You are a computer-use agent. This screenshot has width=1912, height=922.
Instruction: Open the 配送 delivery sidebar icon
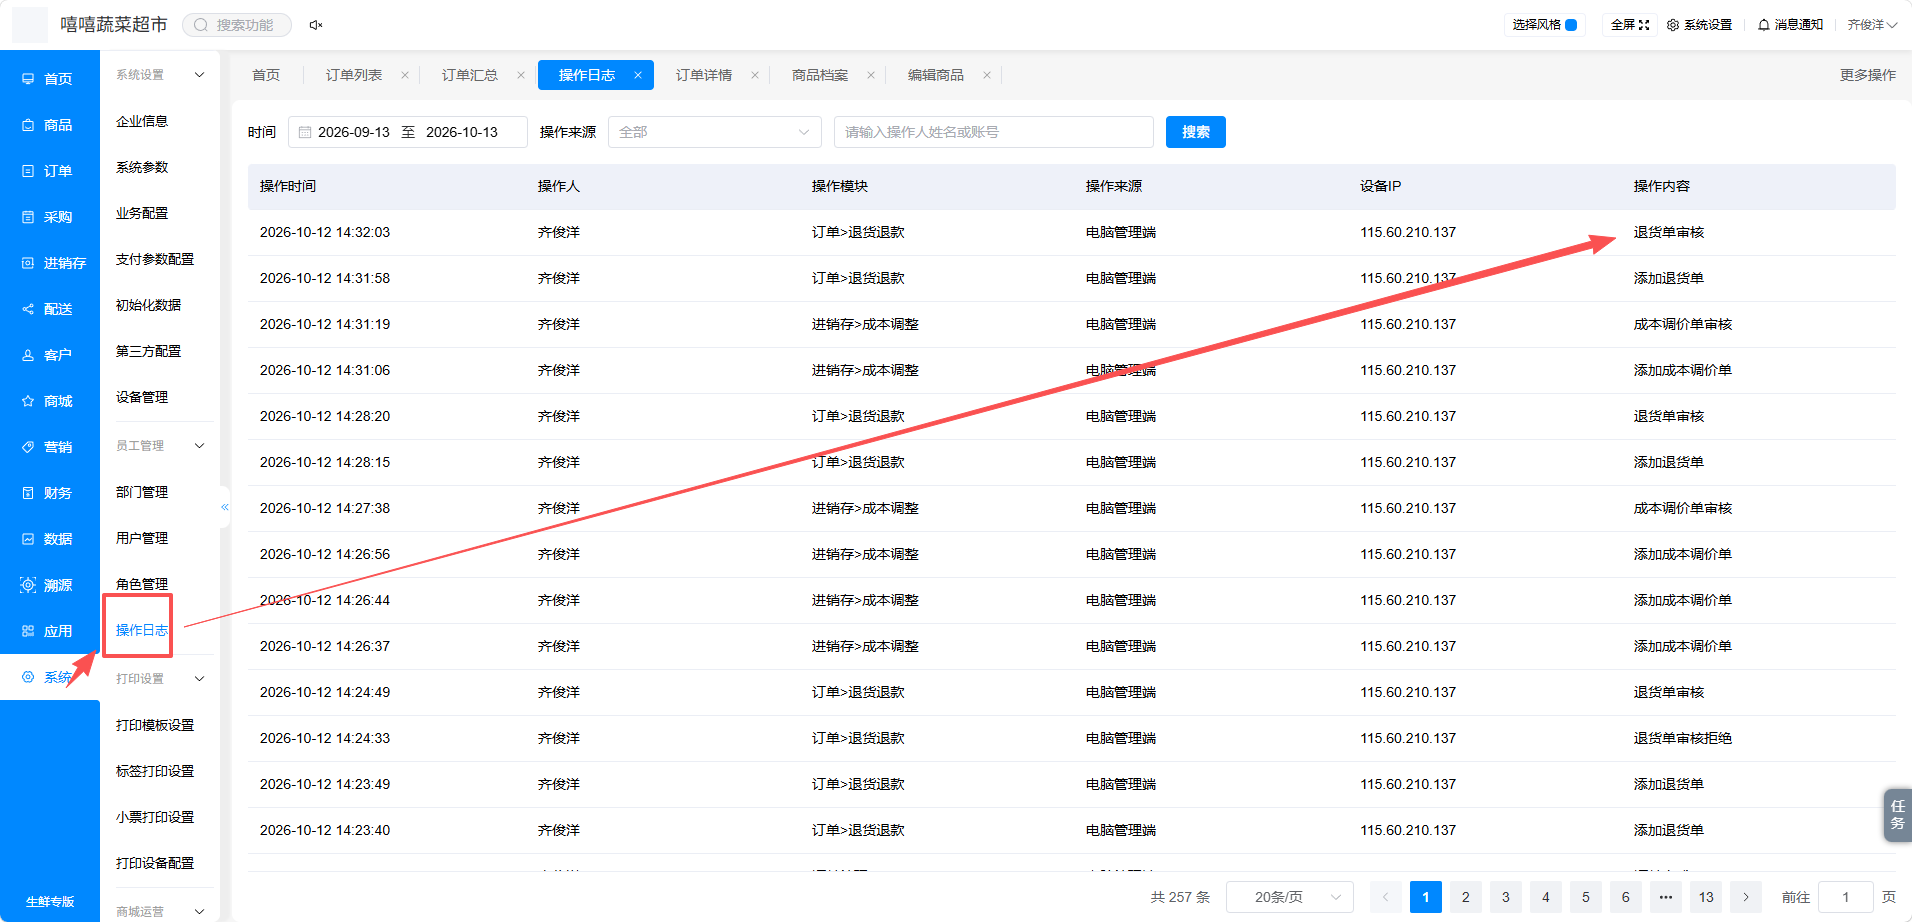coord(28,309)
